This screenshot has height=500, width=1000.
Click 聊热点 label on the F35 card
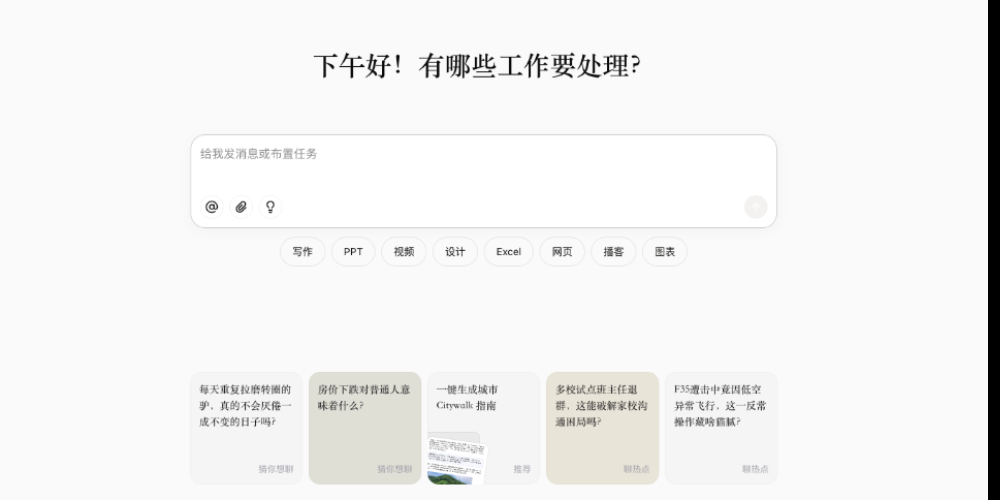pyautogui.click(x=755, y=469)
